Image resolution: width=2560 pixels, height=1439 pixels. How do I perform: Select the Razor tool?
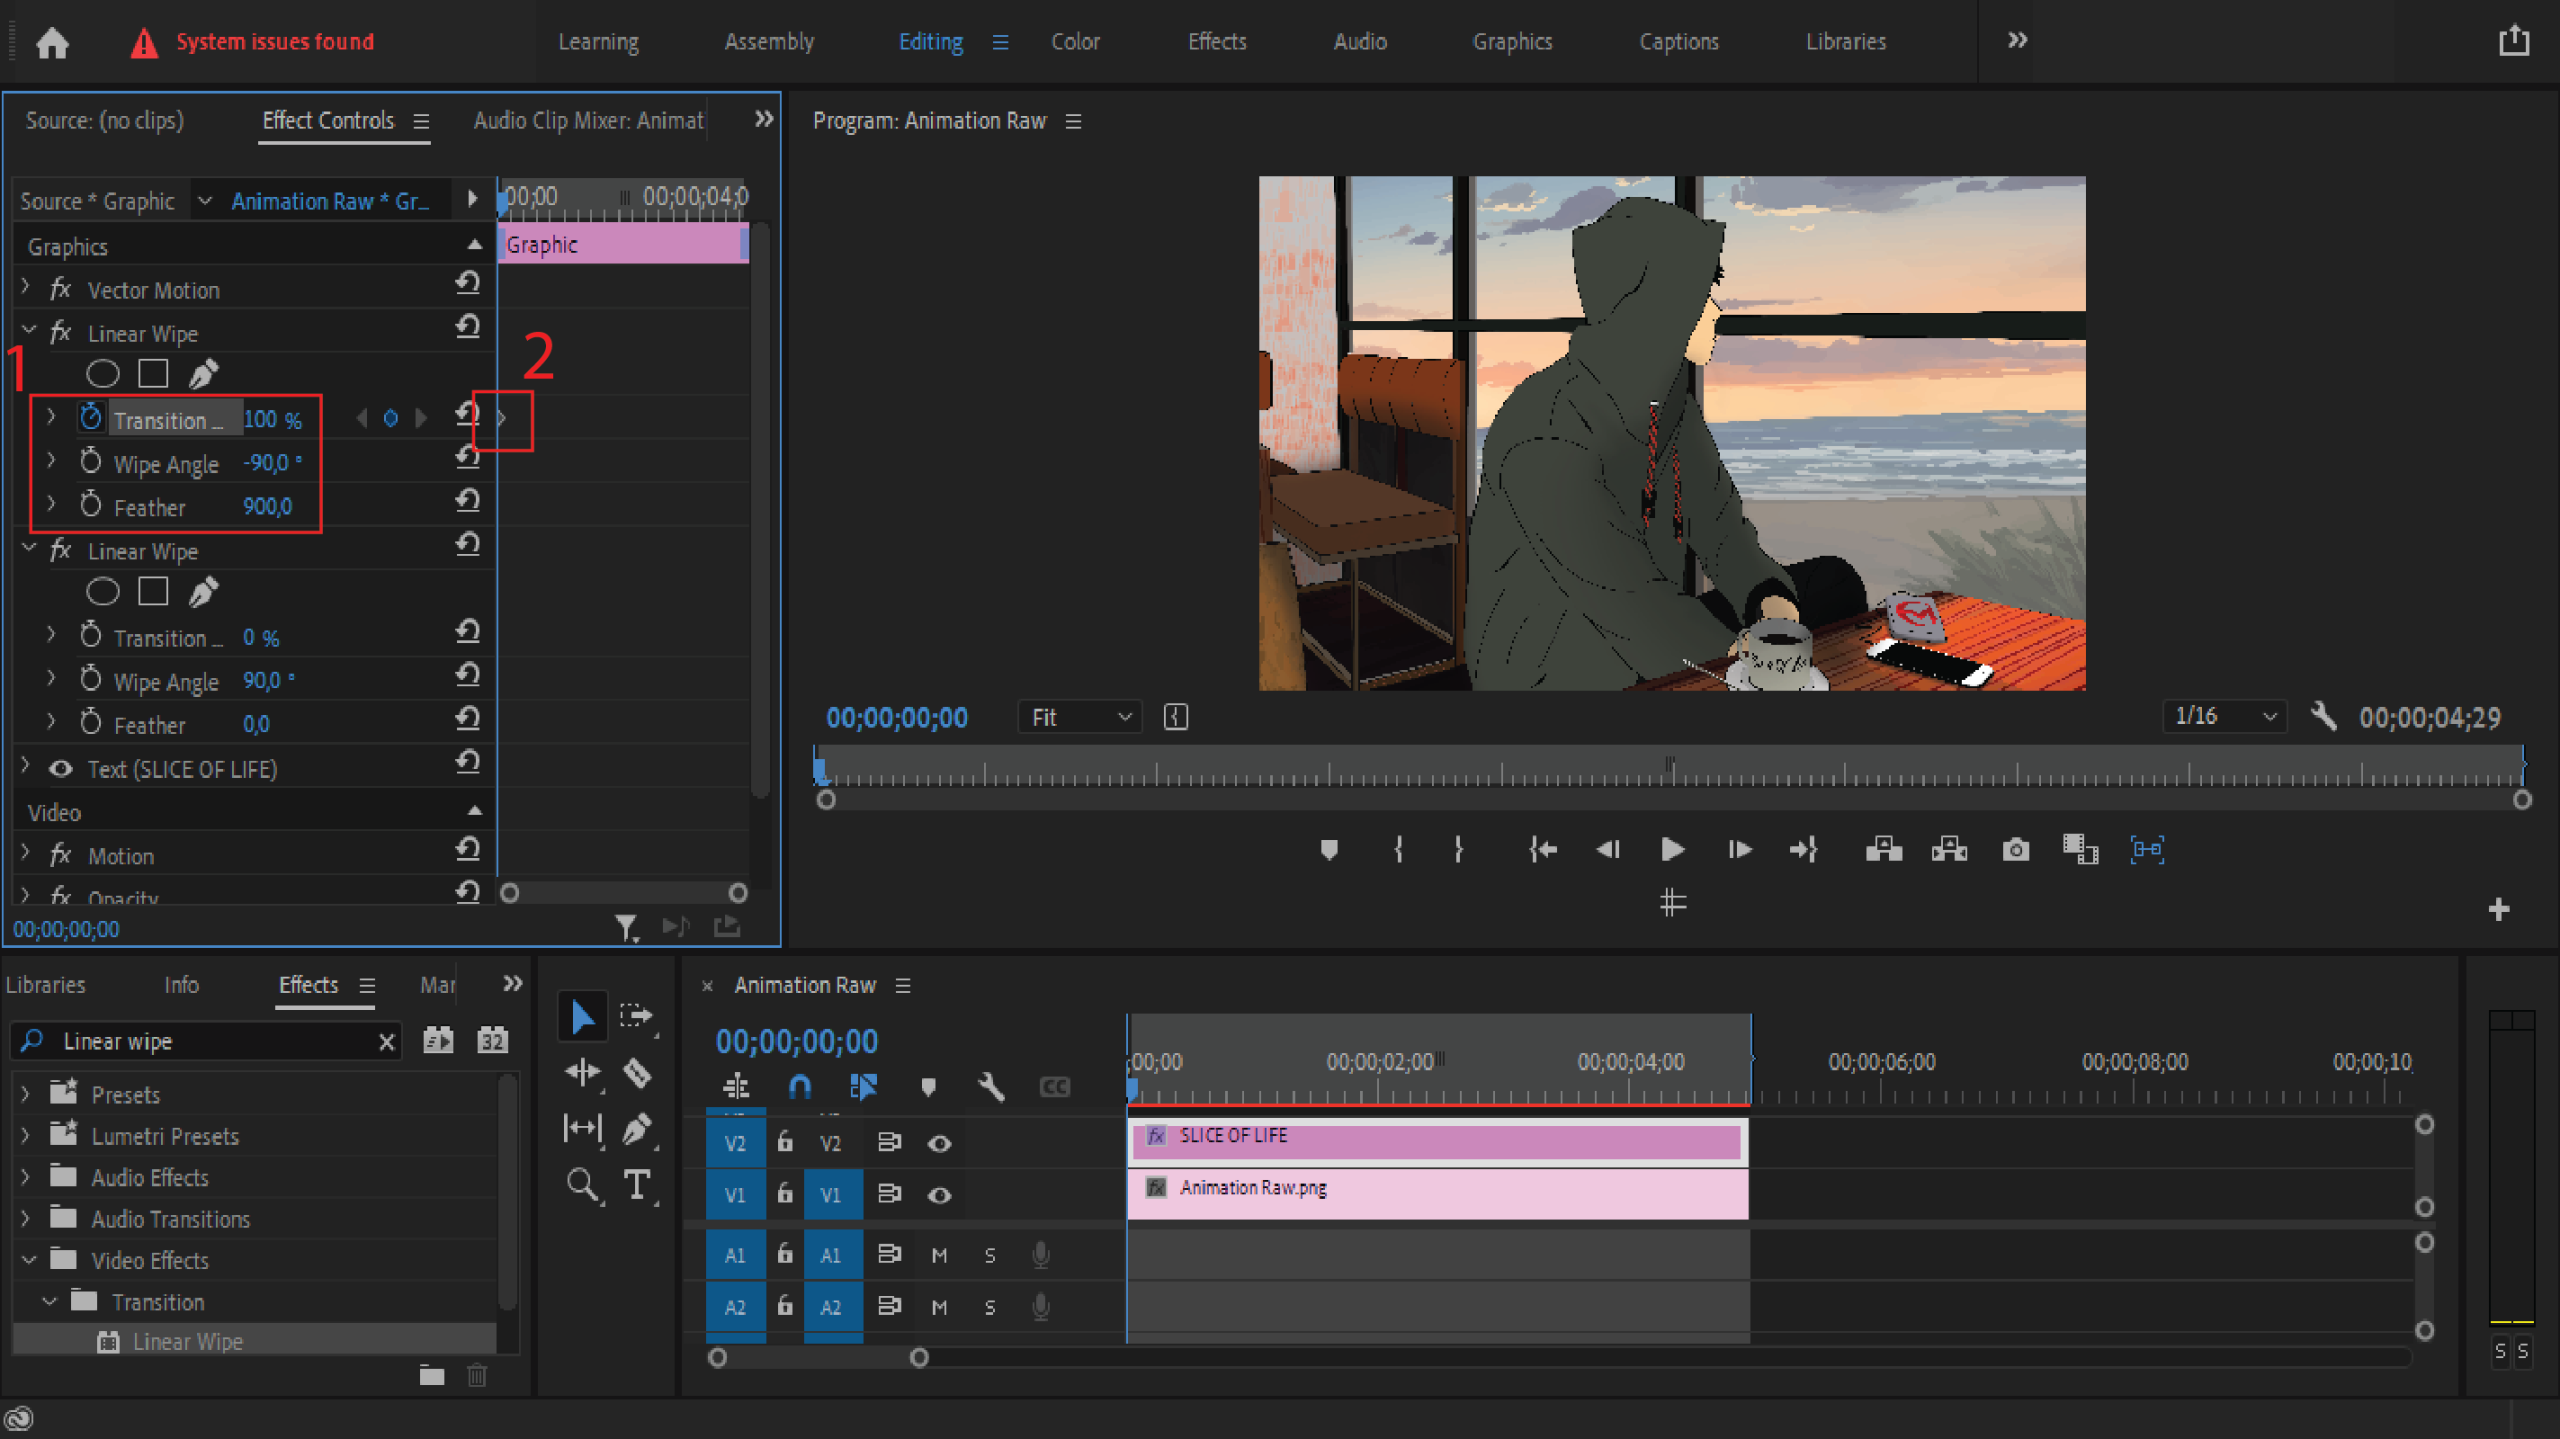point(637,1074)
